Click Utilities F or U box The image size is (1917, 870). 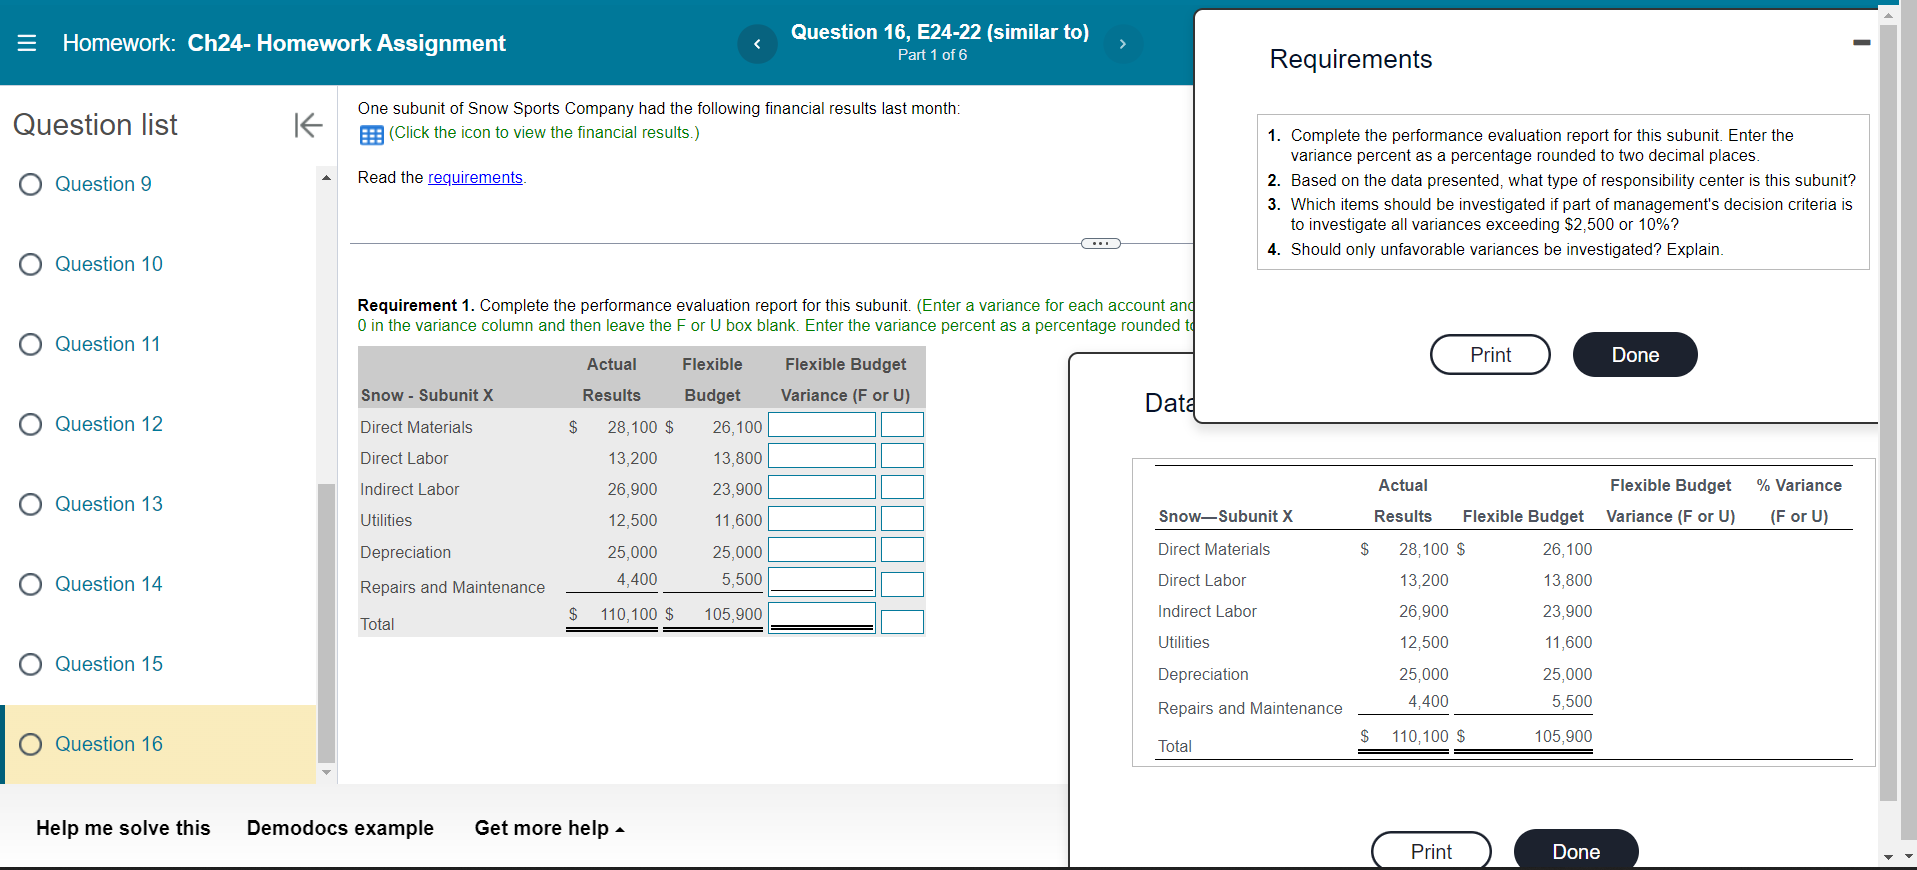[902, 518]
